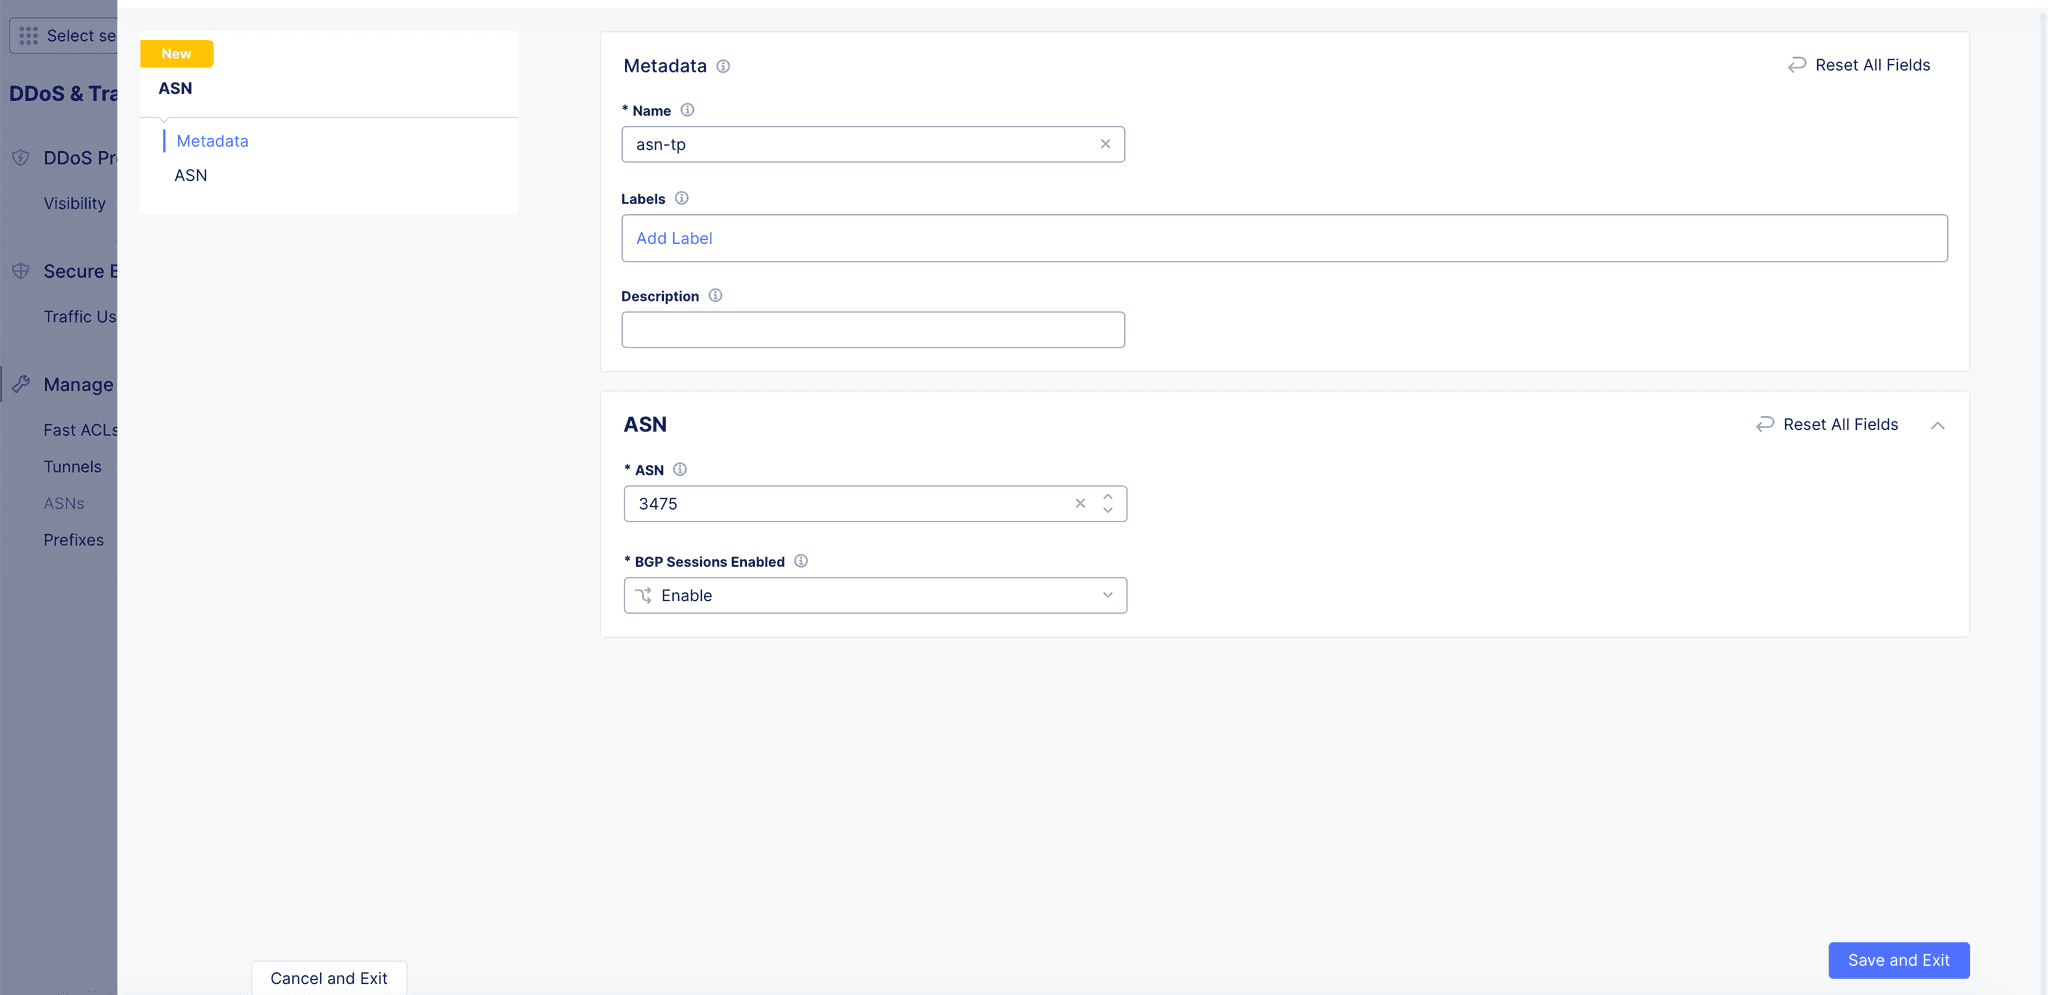Open the service selector grid icon

click(28, 35)
